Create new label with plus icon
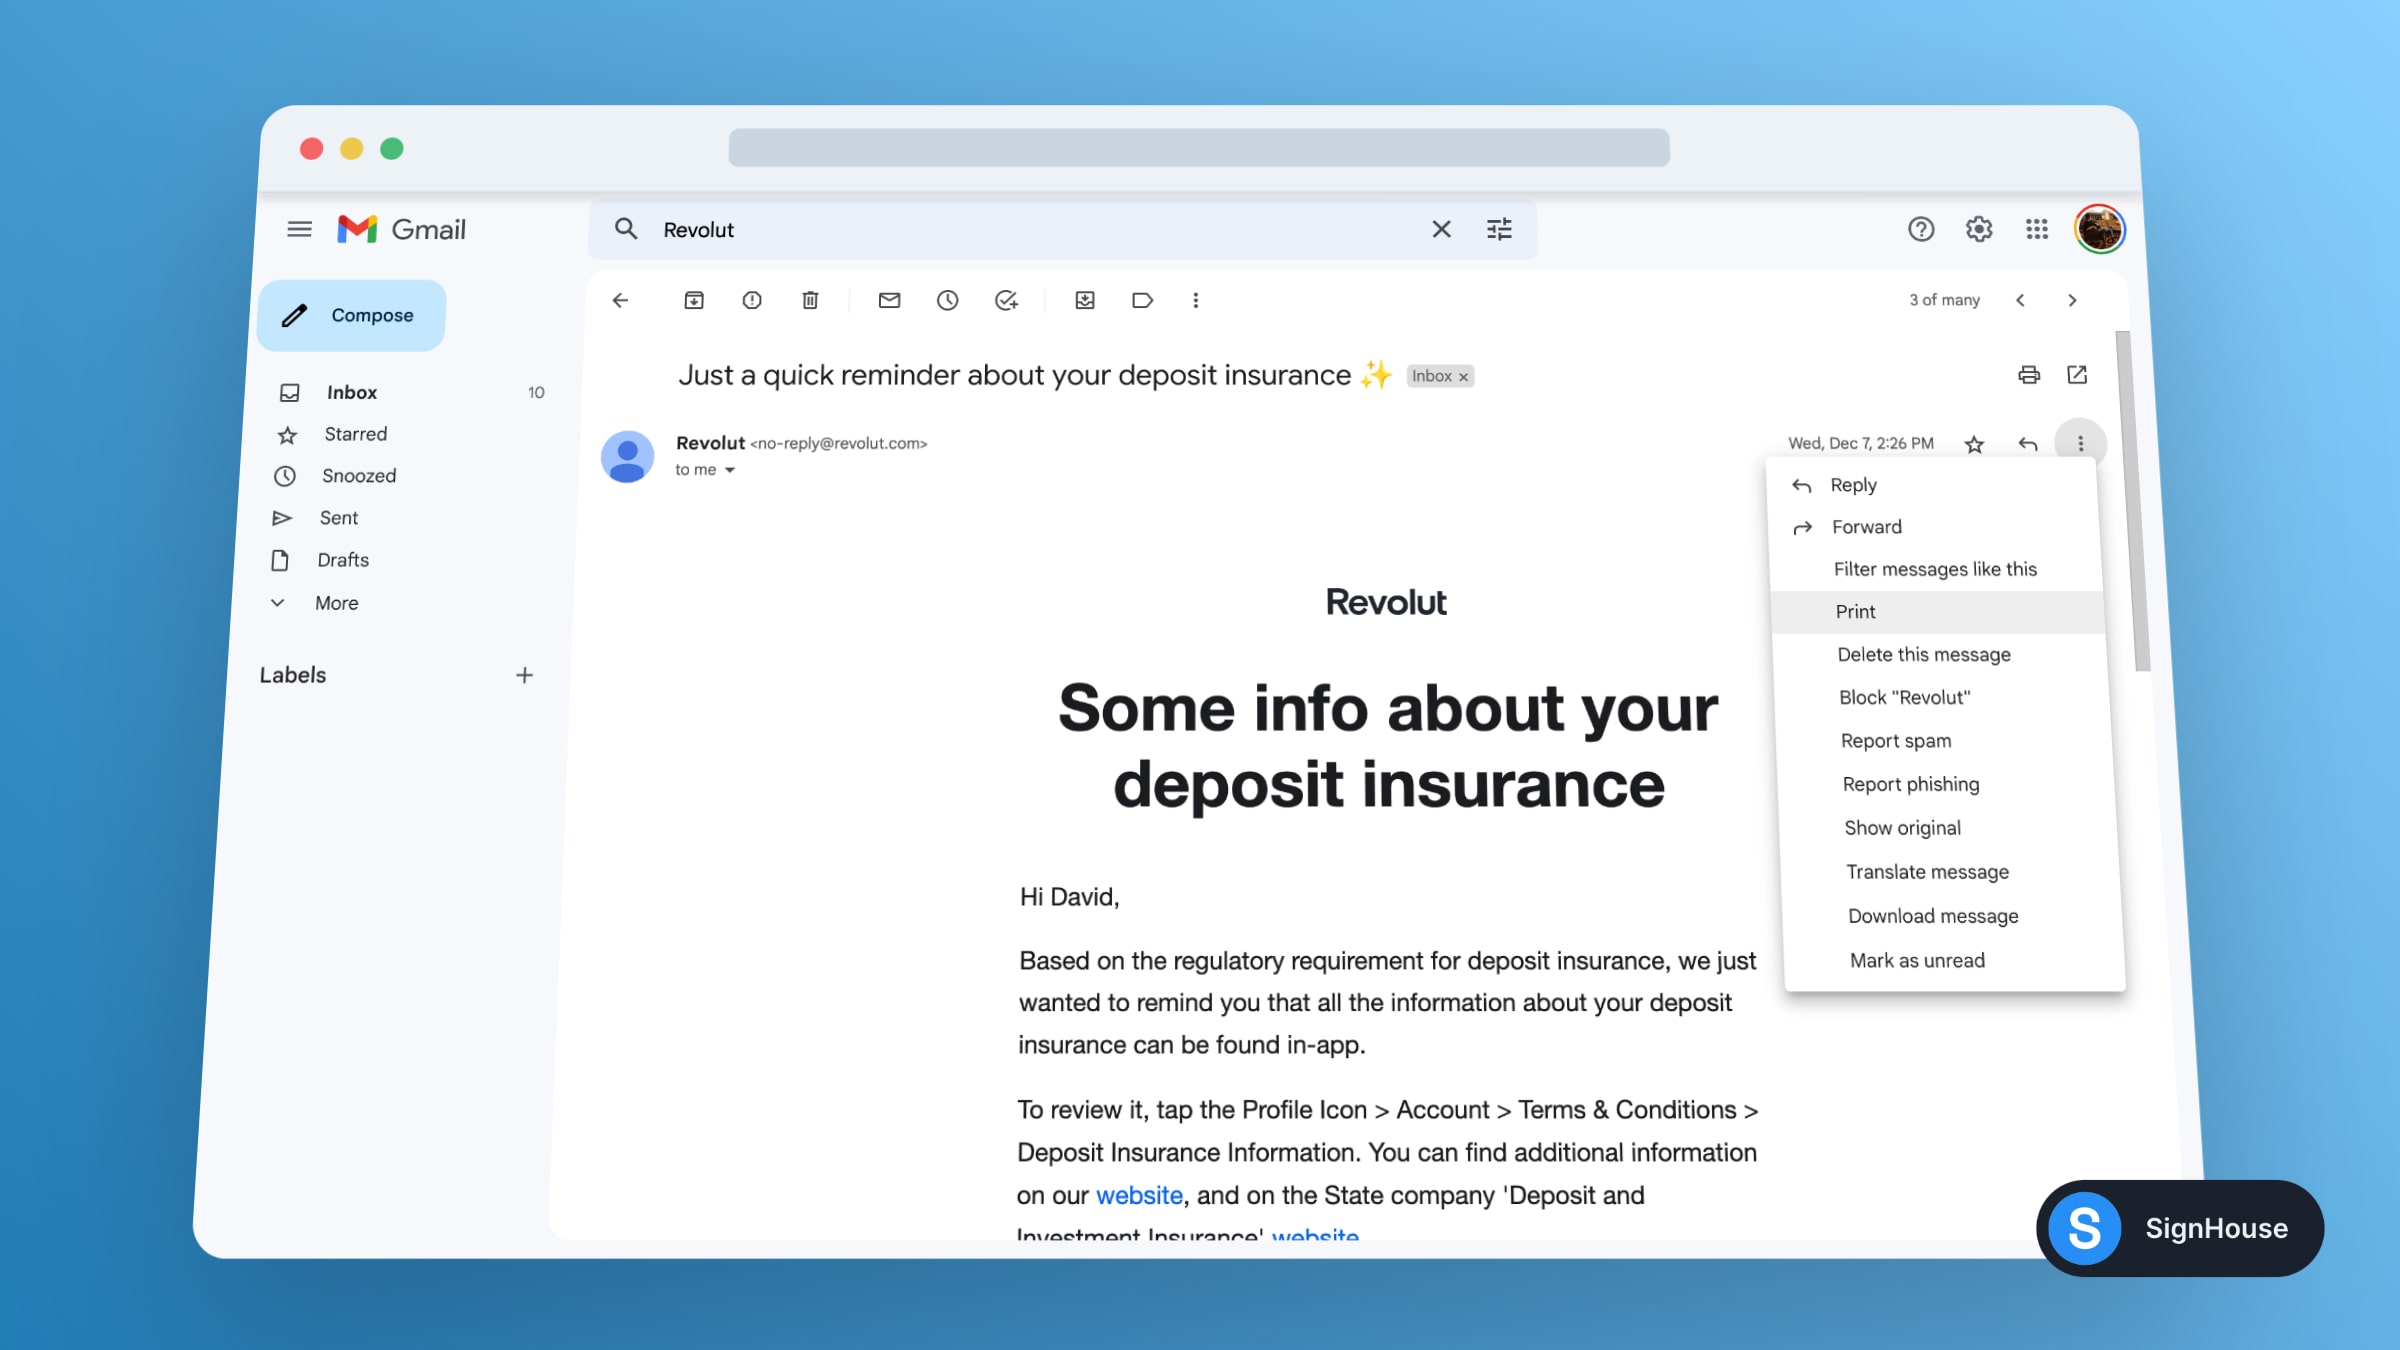2400x1350 pixels. tap(524, 675)
